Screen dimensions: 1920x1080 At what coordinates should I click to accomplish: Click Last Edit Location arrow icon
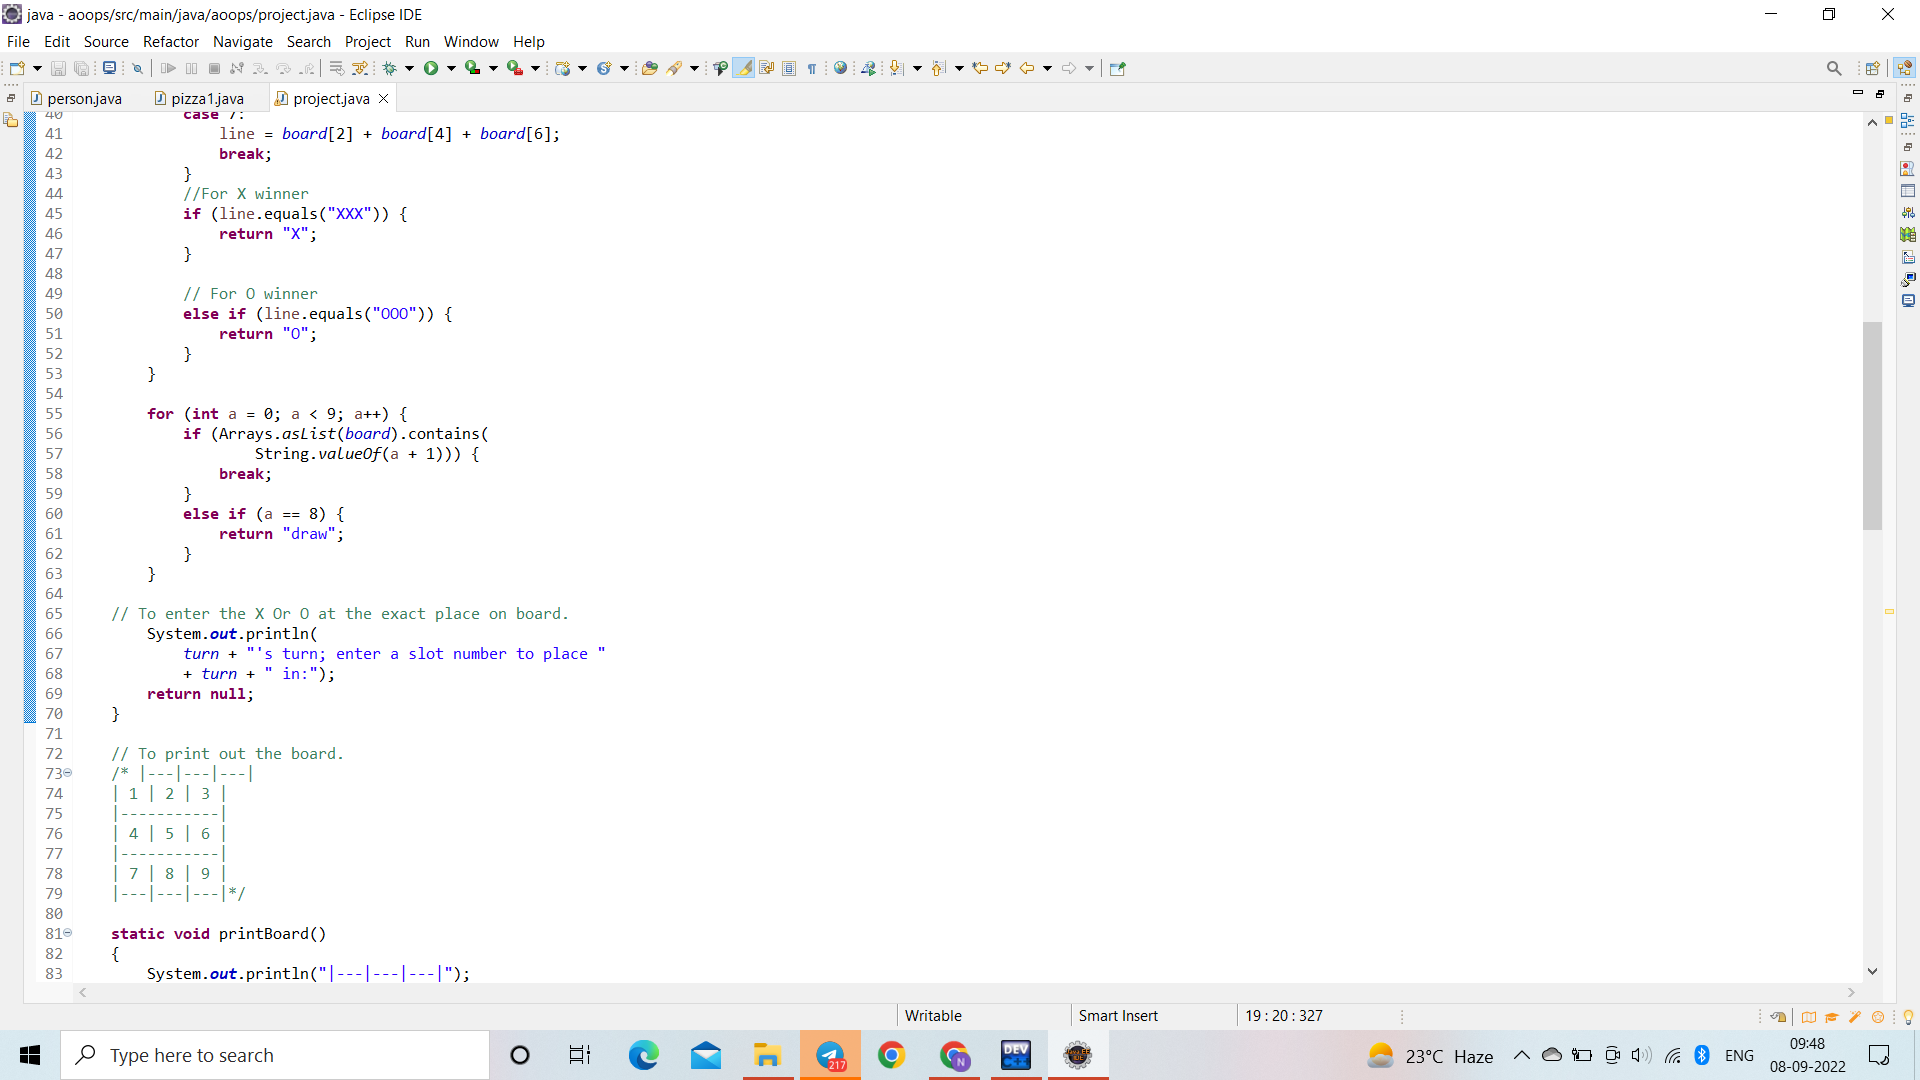pyautogui.click(x=980, y=68)
